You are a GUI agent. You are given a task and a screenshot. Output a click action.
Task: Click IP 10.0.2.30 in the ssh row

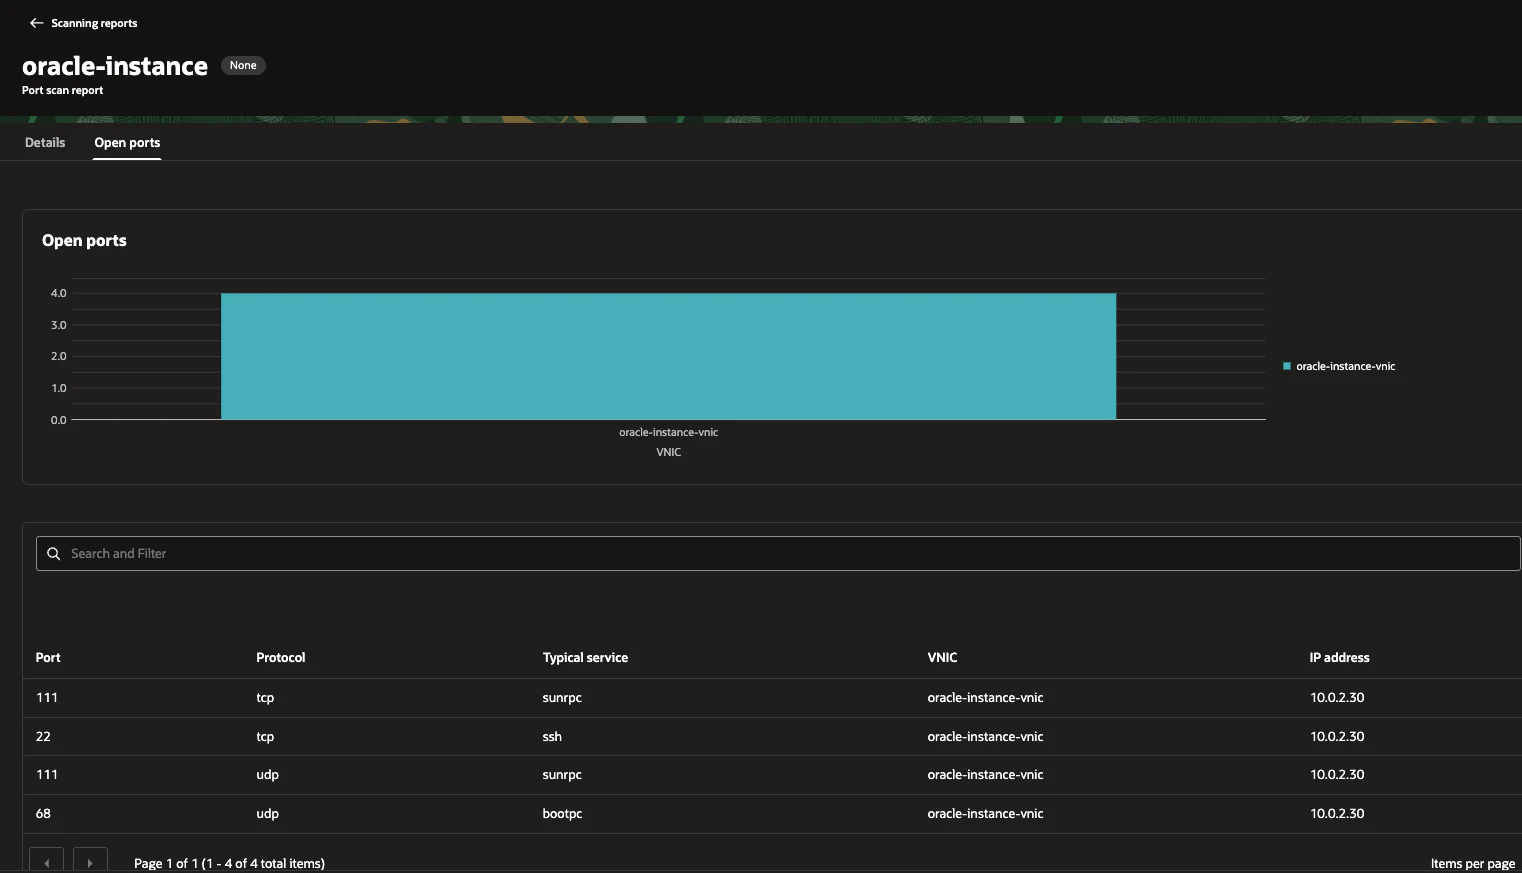point(1337,736)
